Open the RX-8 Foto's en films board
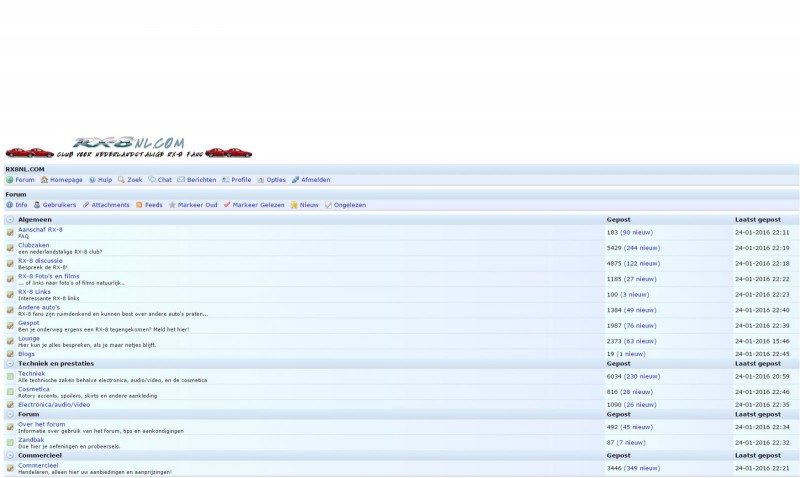800x478 pixels. coord(49,276)
